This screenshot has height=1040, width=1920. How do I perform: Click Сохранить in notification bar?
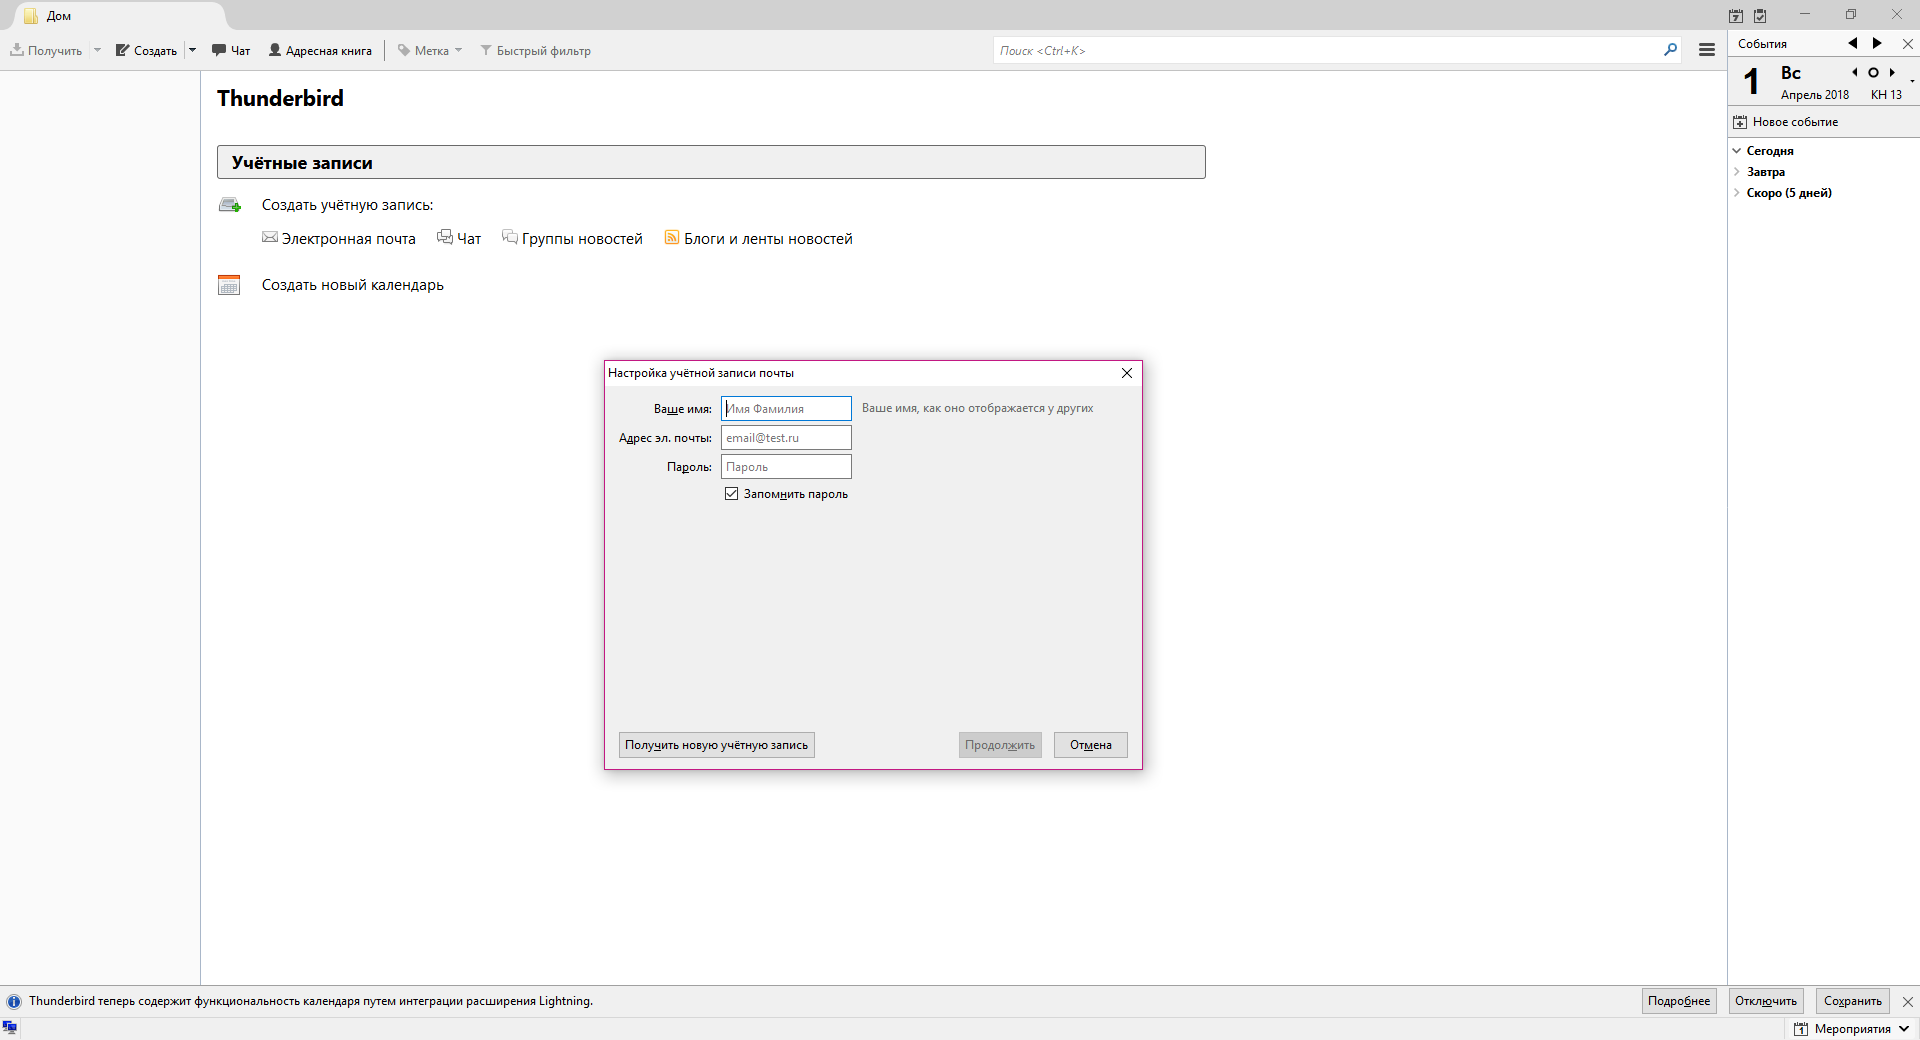1852,1001
